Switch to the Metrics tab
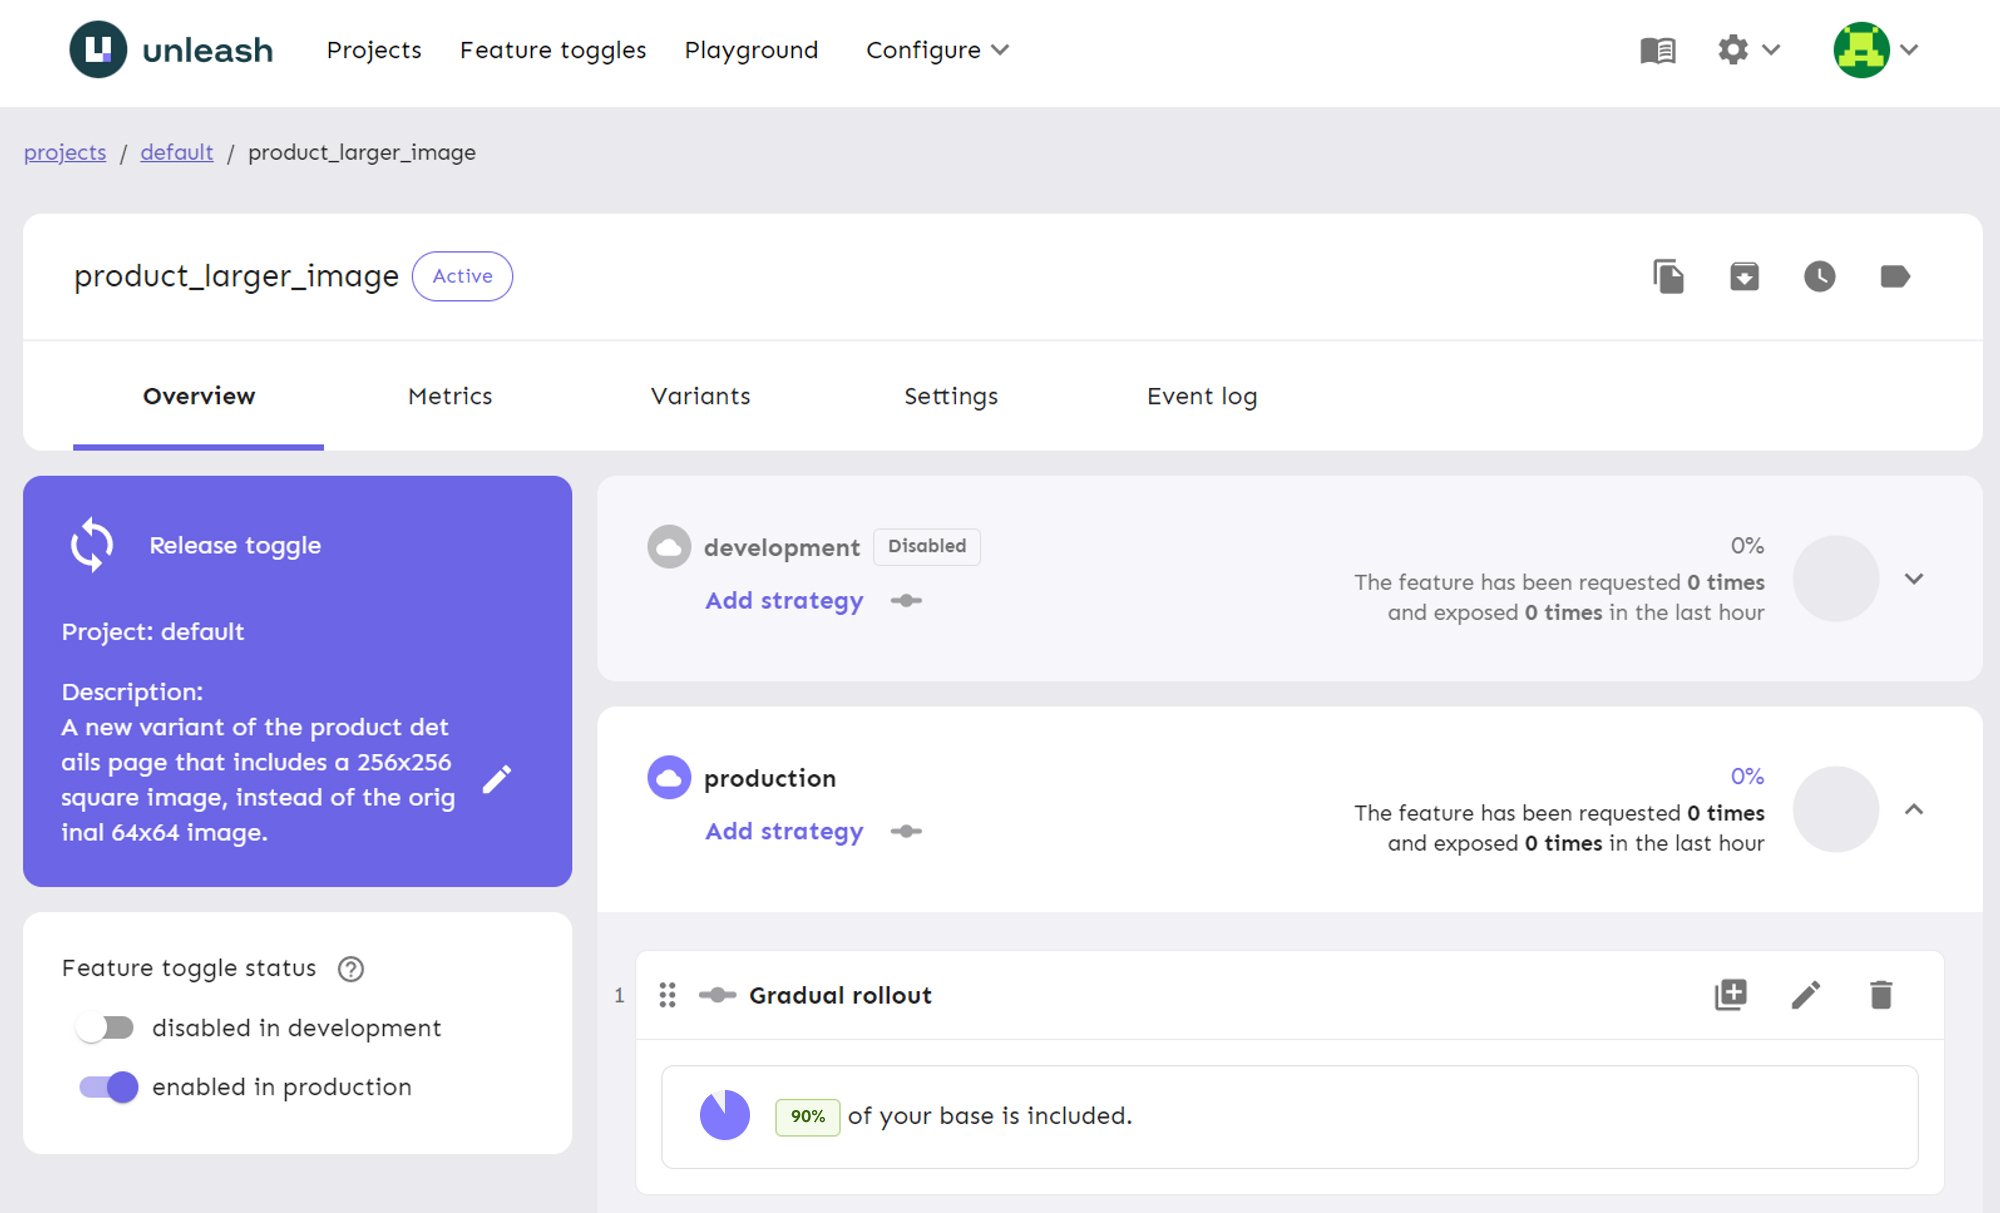Viewport: 2000px width, 1213px height. (x=450, y=396)
